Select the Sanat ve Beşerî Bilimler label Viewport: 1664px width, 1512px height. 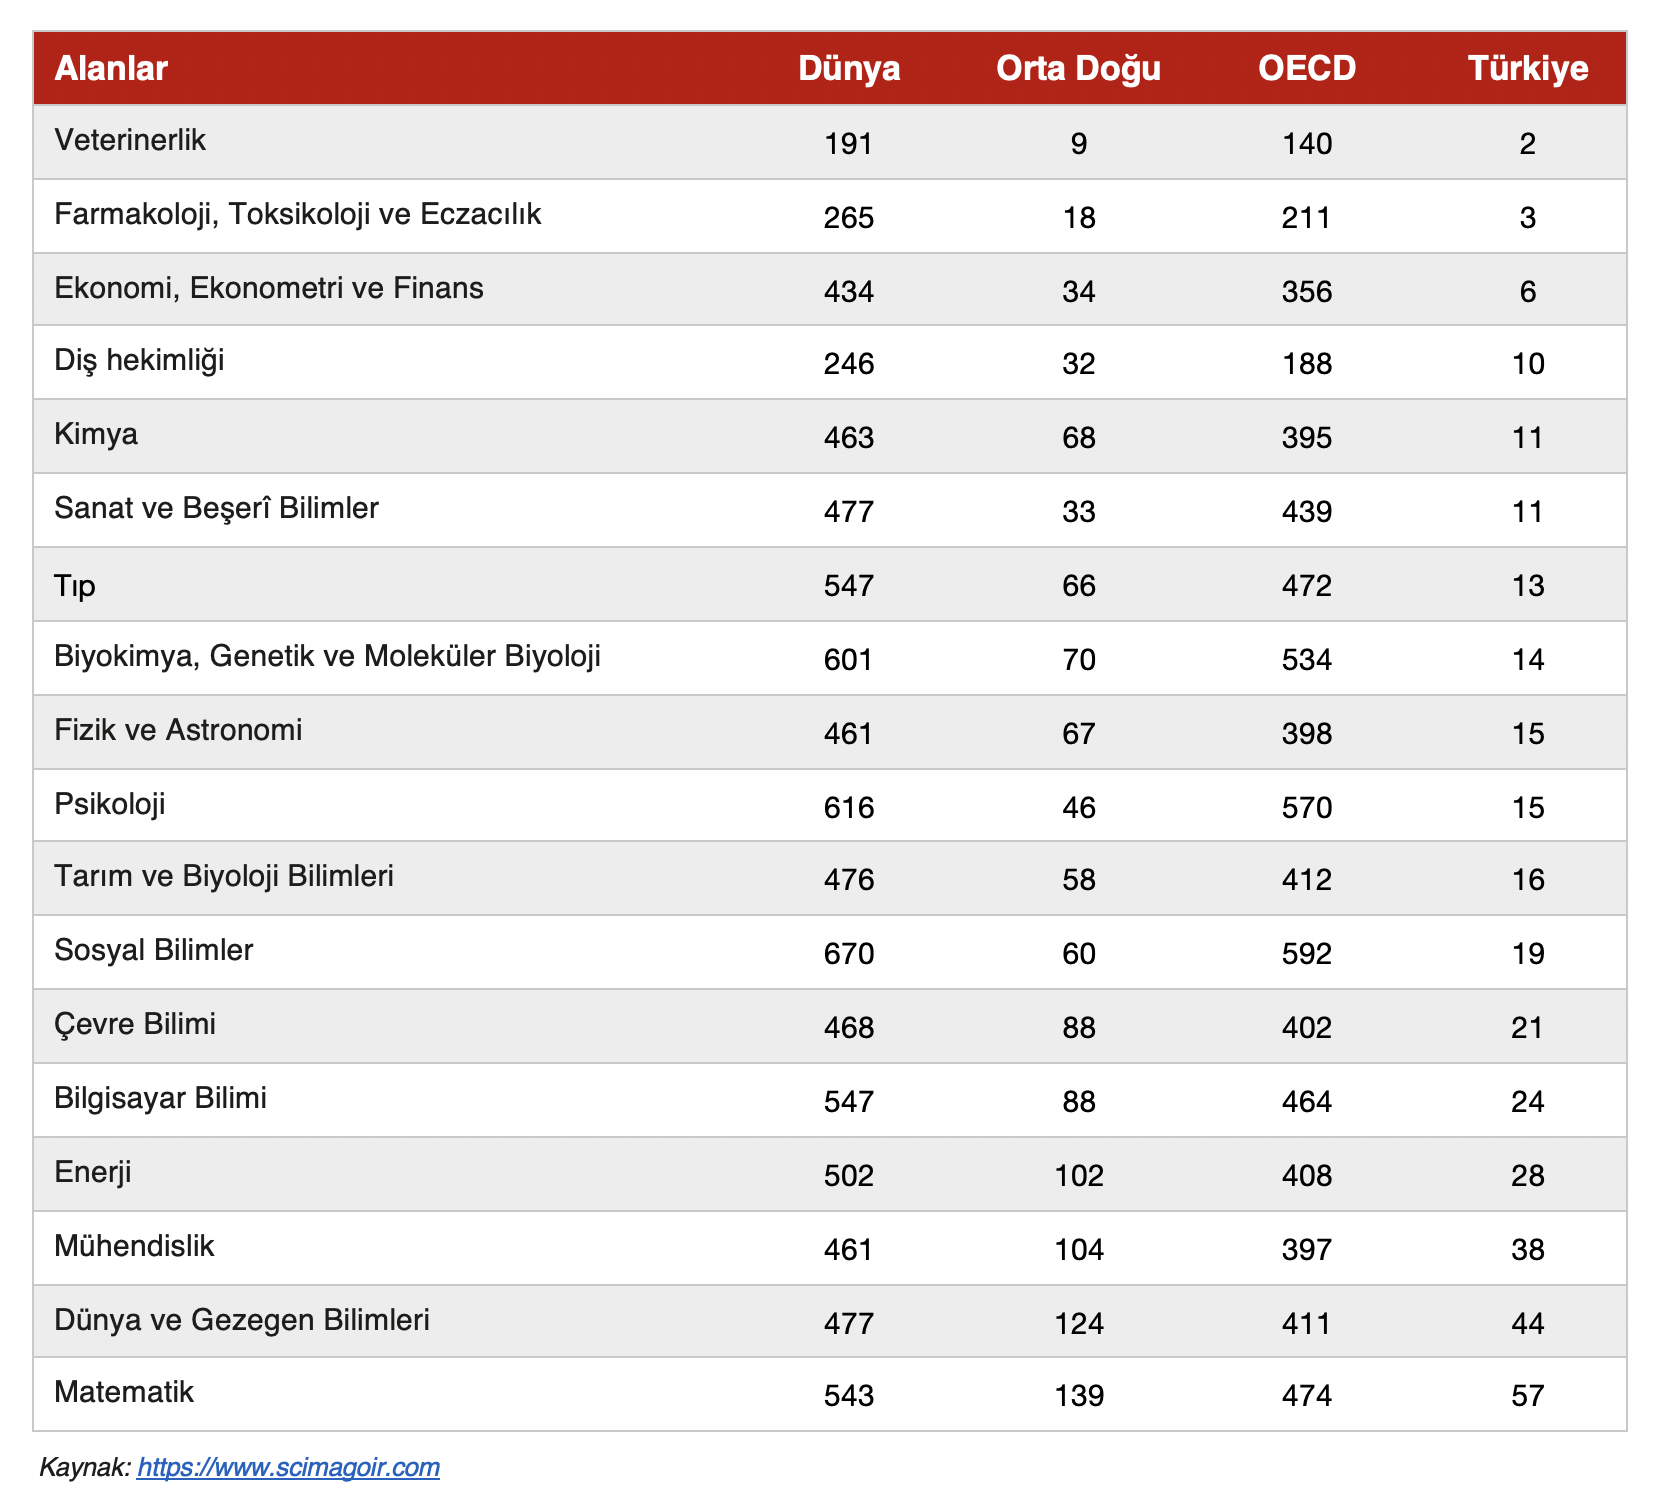tap(216, 508)
